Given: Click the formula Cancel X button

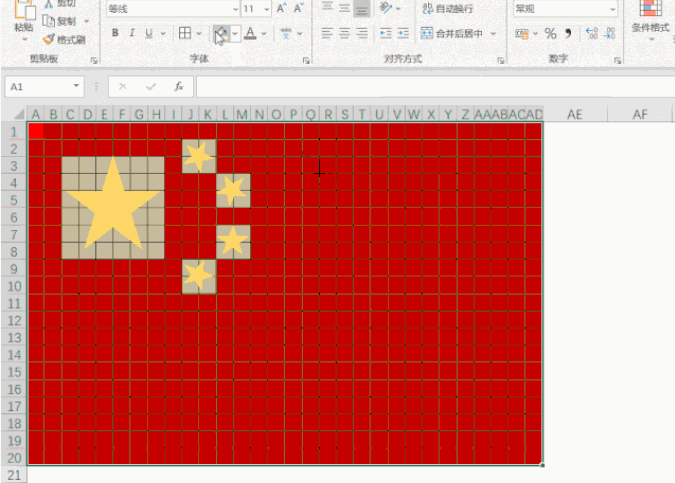Looking at the screenshot, I should coord(123,87).
